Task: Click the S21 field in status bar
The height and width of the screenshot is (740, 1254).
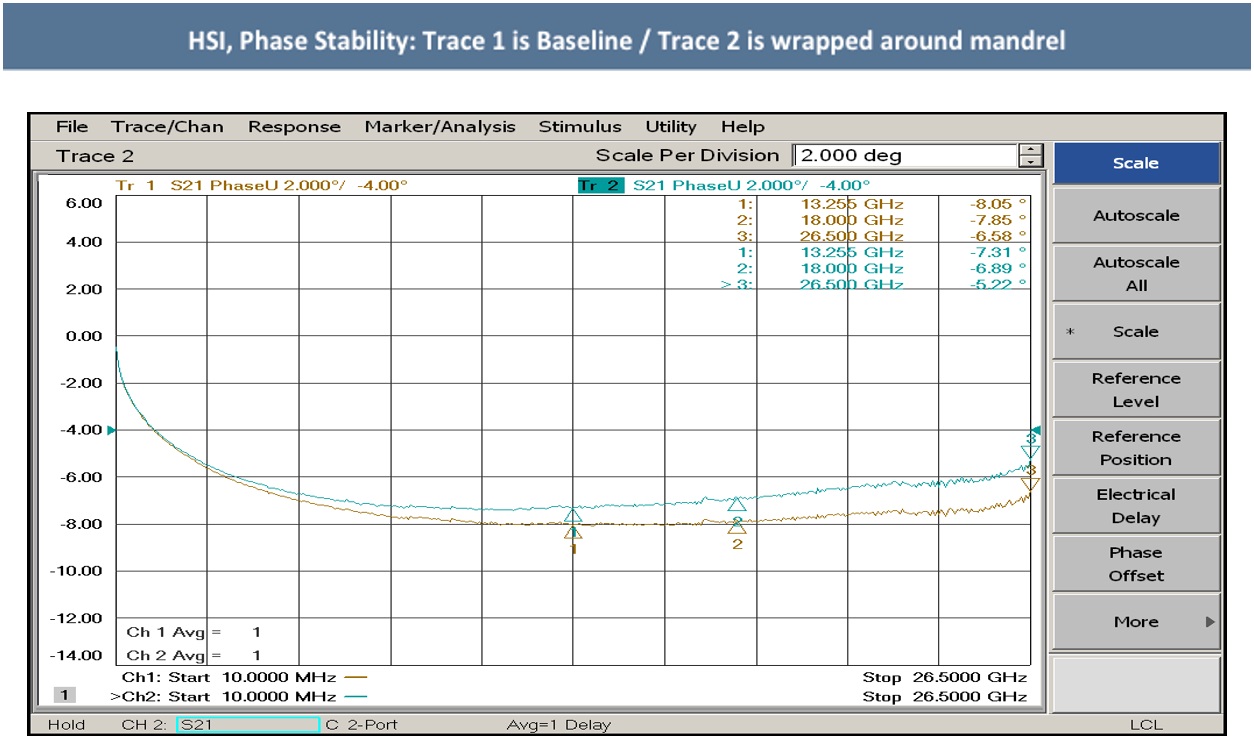Action: [x=248, y=725]
